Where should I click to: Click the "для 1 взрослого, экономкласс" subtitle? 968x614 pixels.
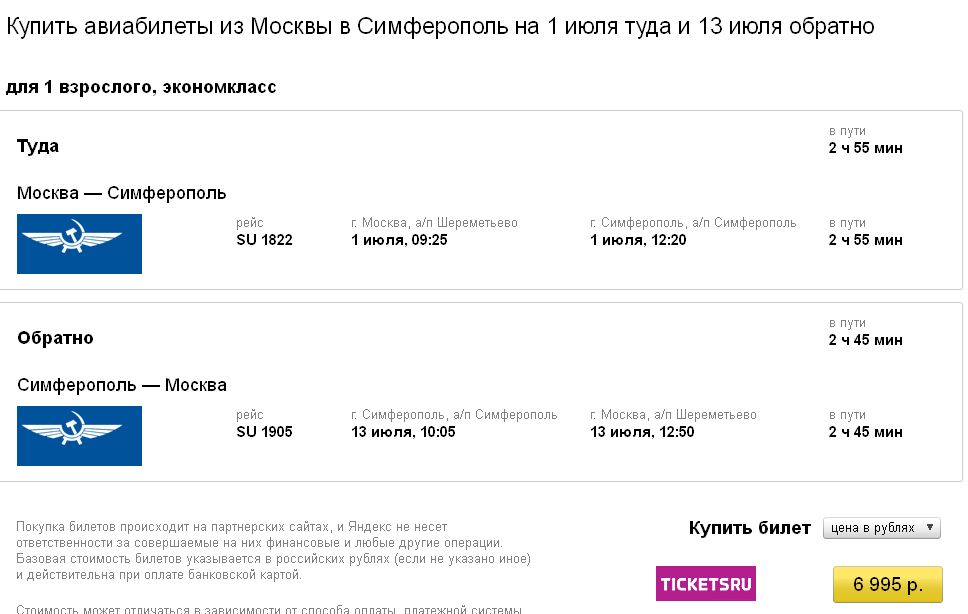[x=141, y=87]
